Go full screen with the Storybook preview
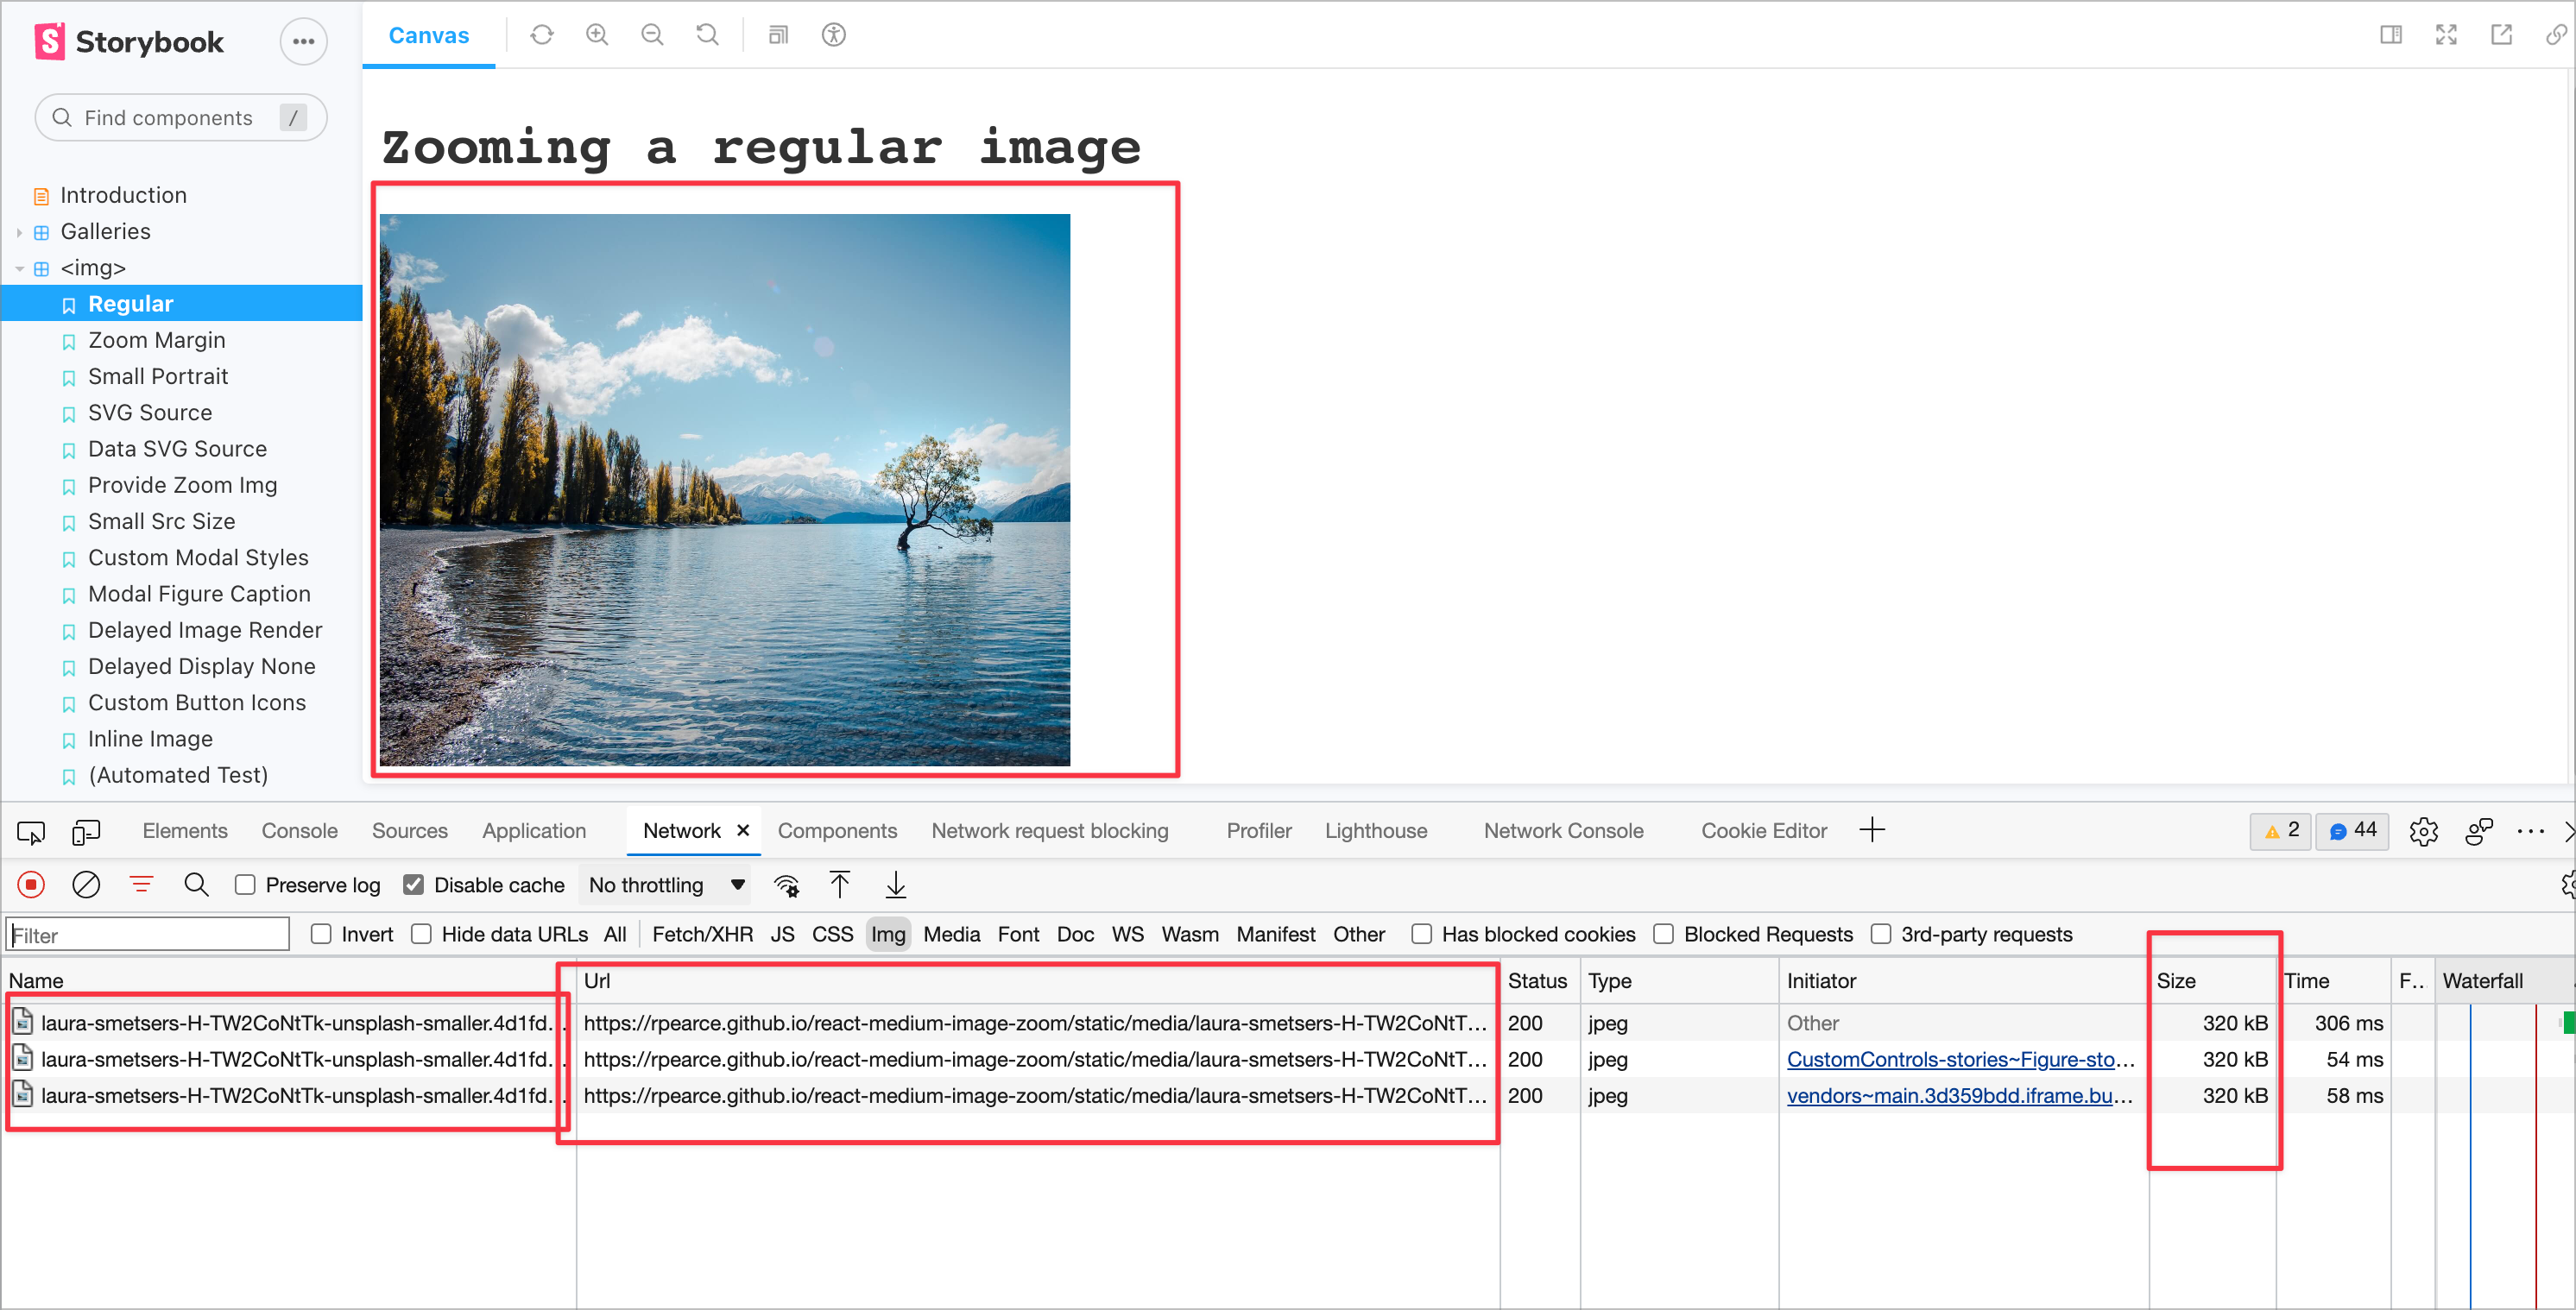This screenshot has height=1310, width=2576. [x=2446, y=34]
